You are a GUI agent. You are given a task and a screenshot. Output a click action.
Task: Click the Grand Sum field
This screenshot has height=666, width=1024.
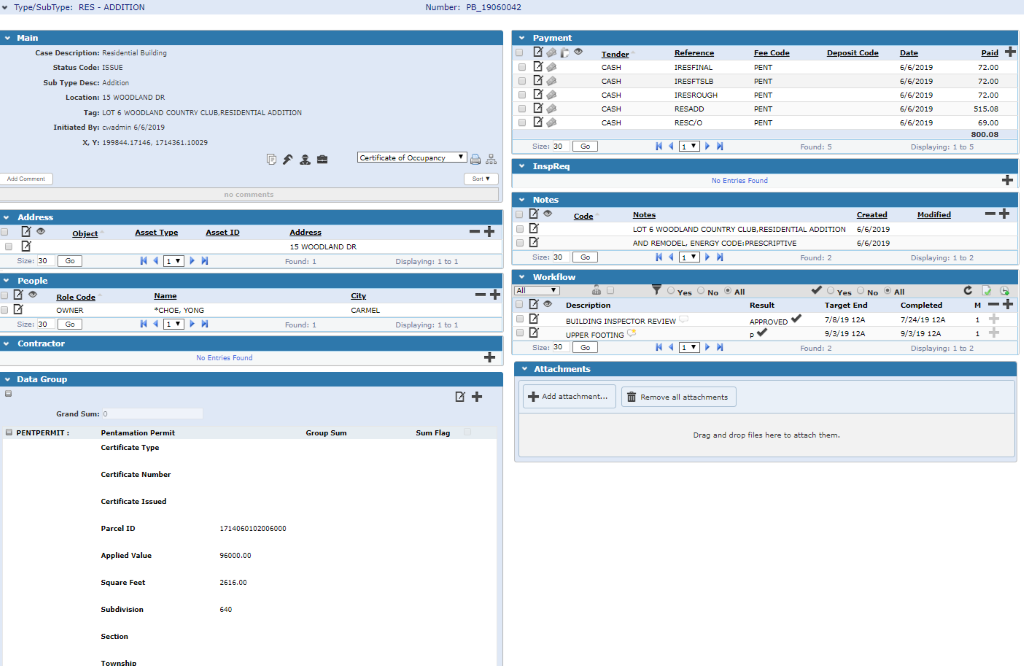click(x=152, y=413)
